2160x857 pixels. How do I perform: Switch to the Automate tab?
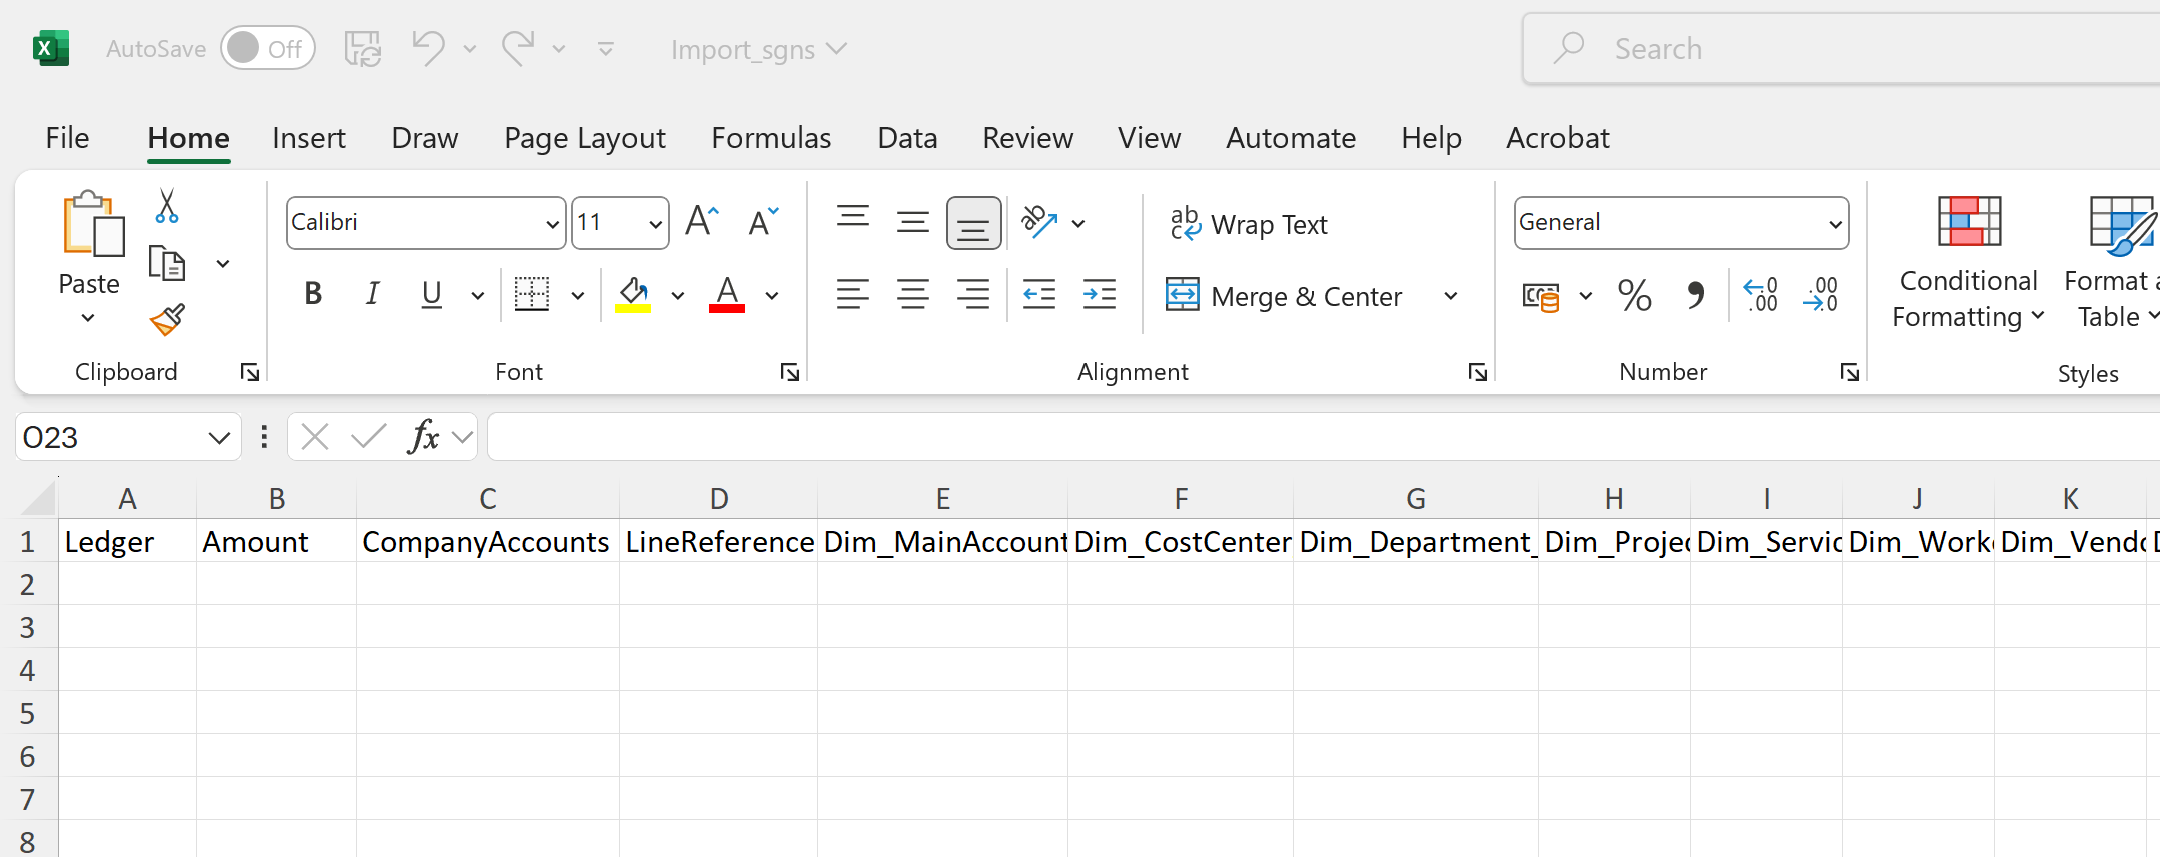click(1291, 138)
